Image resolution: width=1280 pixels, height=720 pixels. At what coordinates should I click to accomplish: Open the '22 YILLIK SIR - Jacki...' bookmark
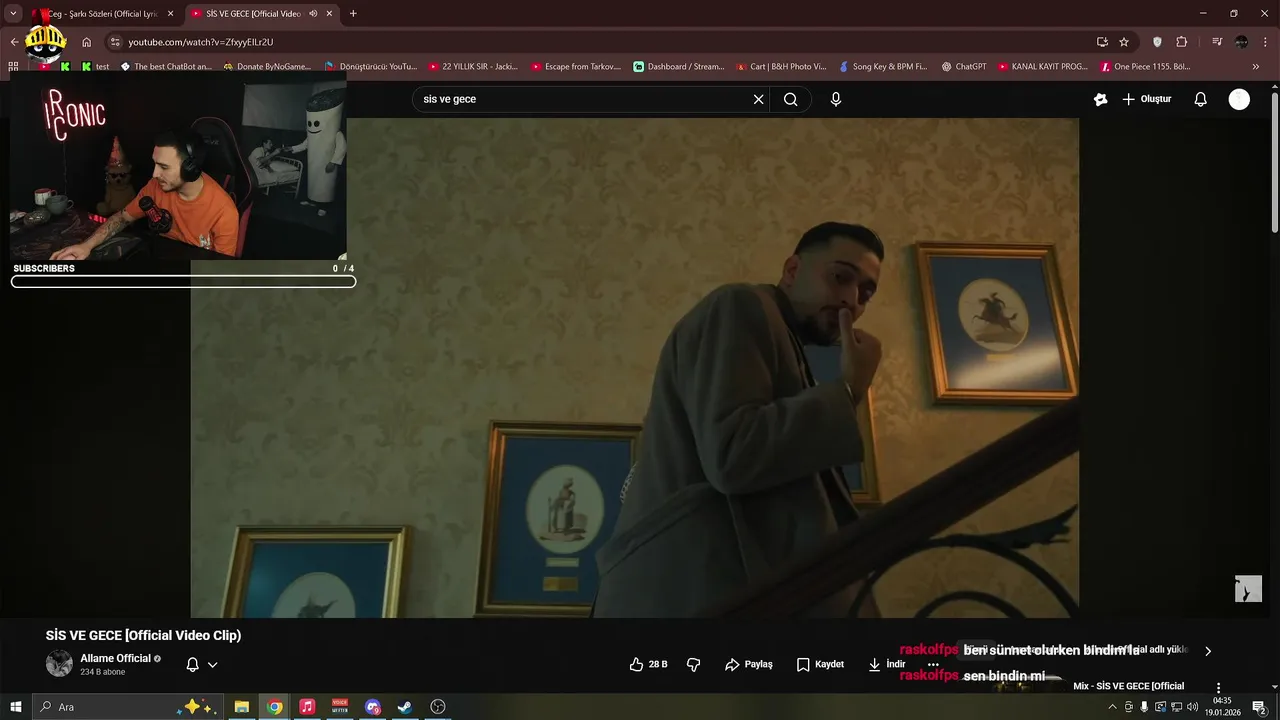point(473,67)
